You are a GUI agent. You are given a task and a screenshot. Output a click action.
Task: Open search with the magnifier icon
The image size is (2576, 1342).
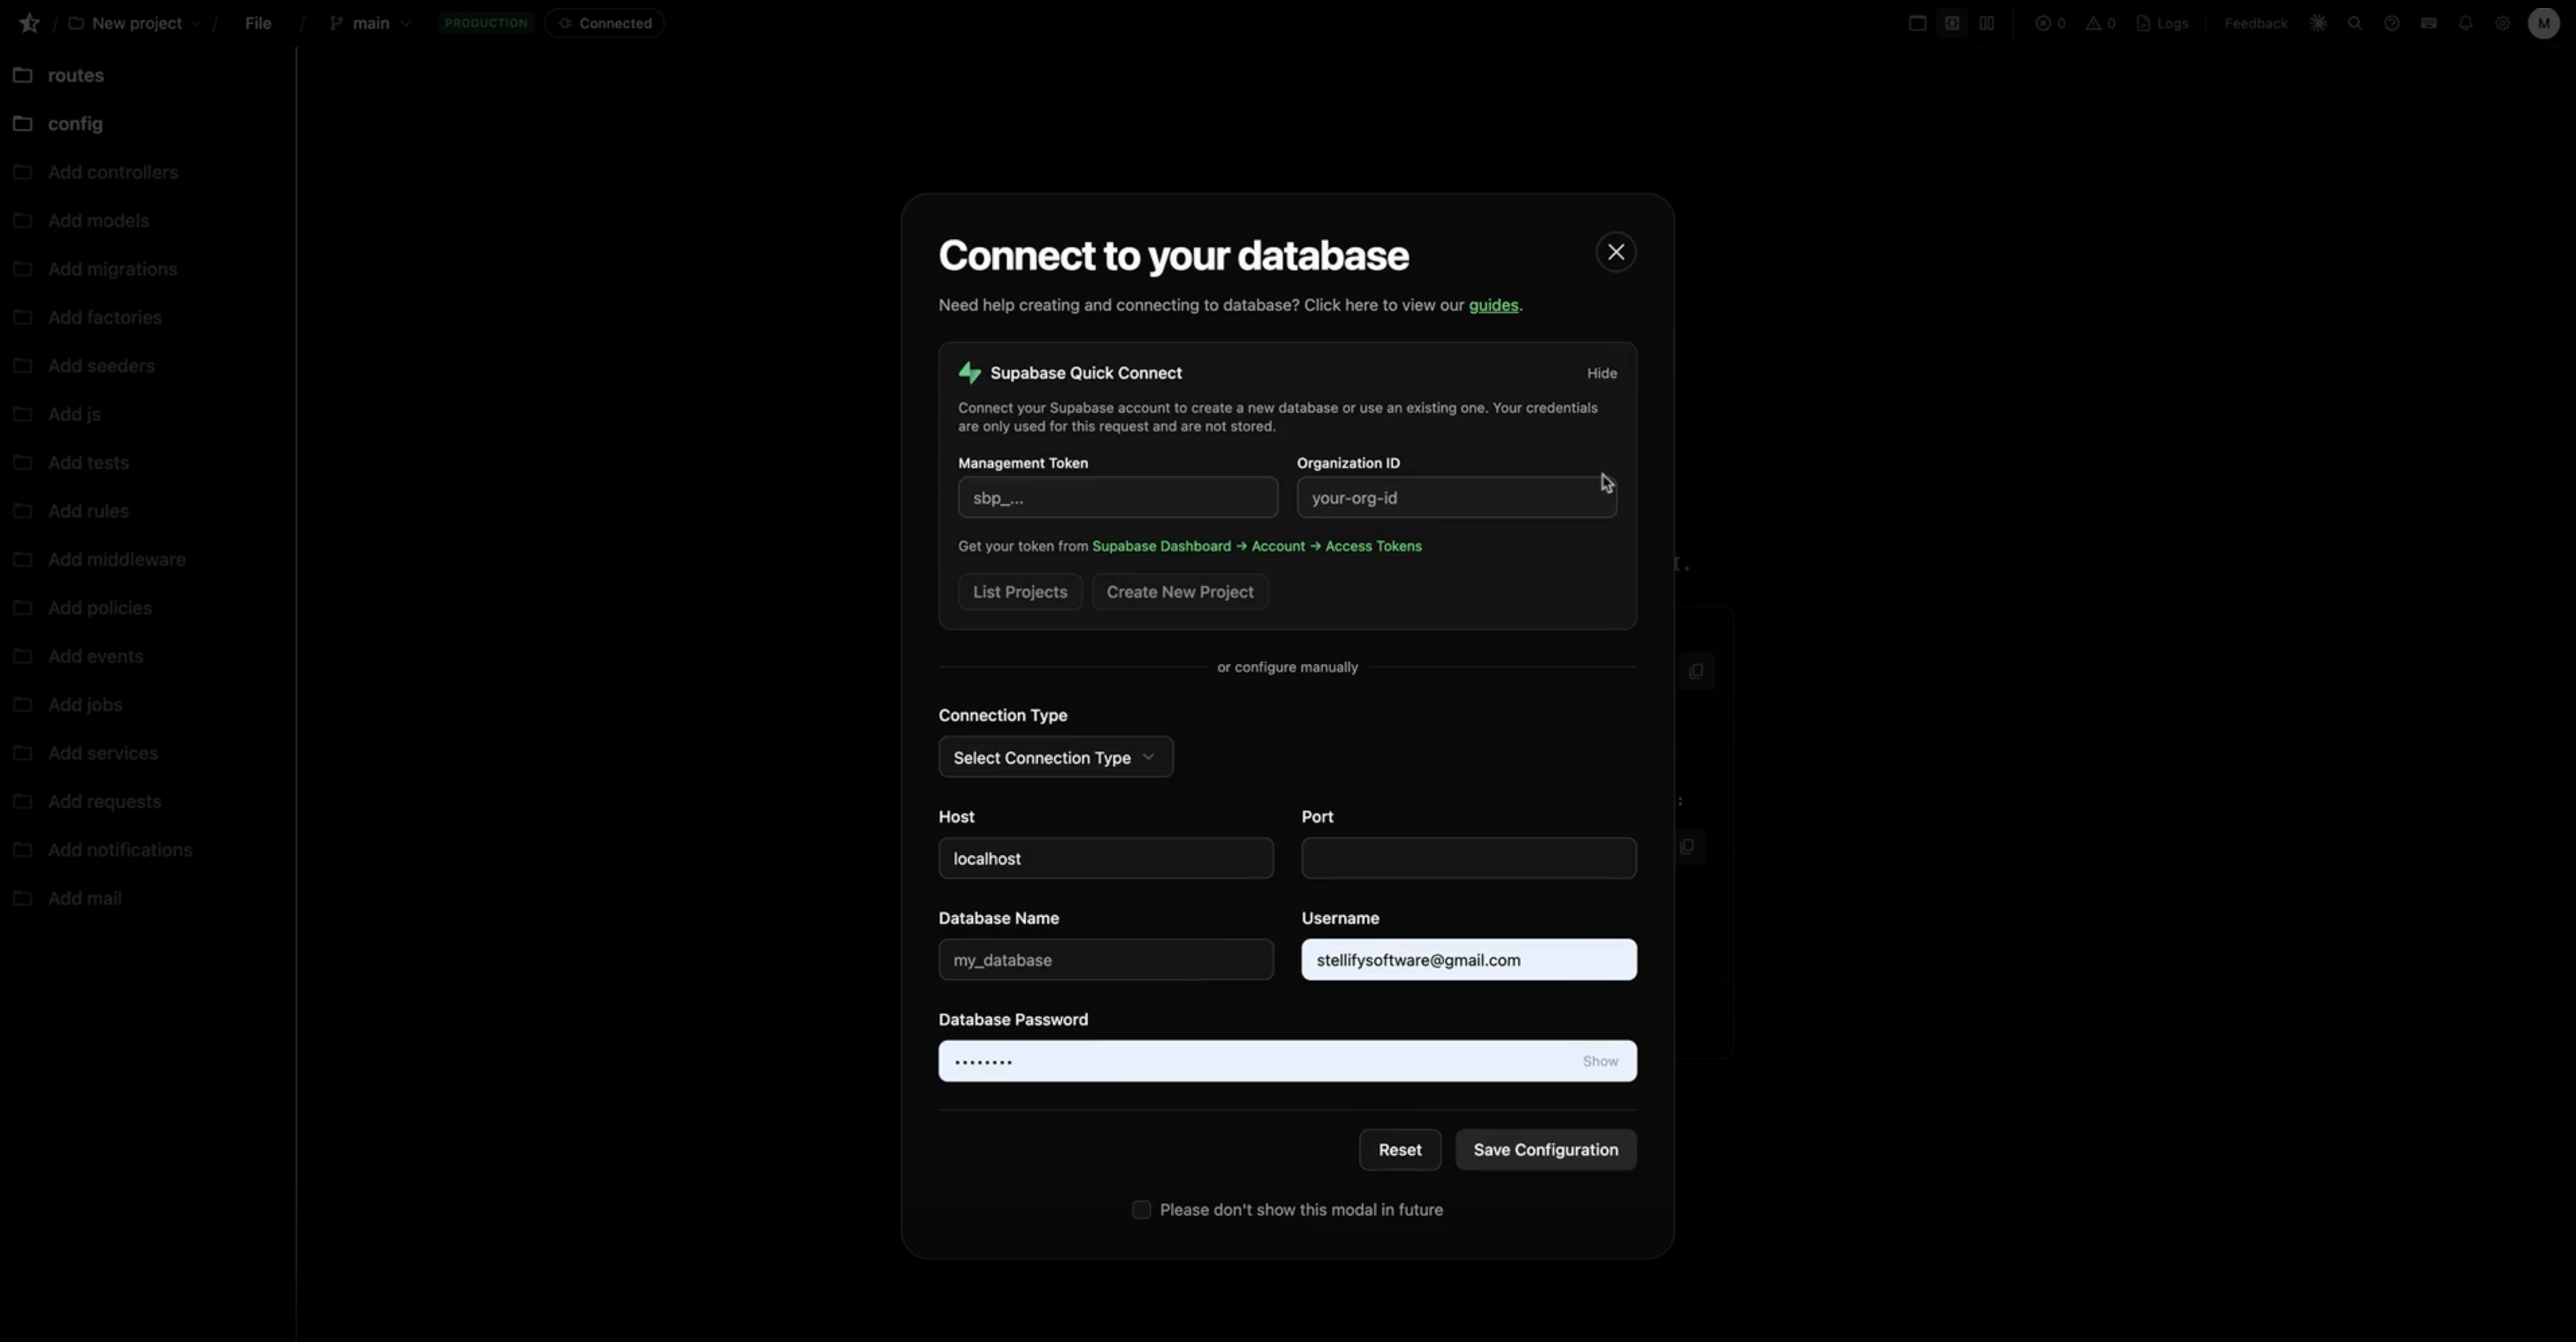tap(2355, 22)
